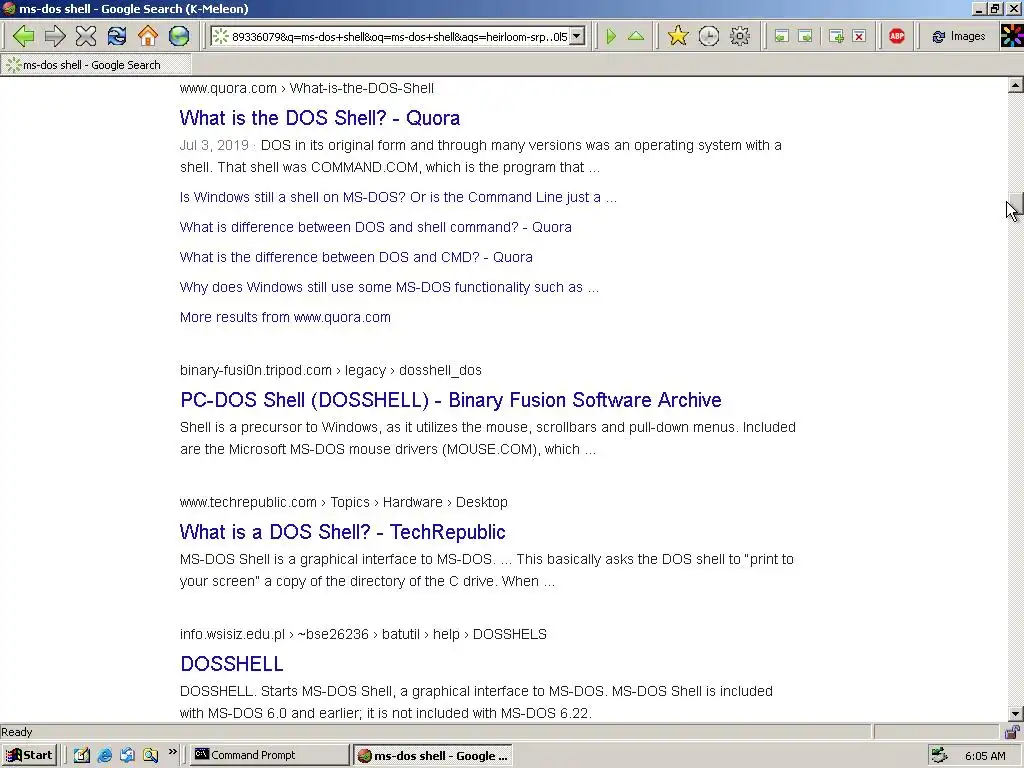Click the vertical scrollbar thumb
1024x768 pixels.
point(1016,205)
